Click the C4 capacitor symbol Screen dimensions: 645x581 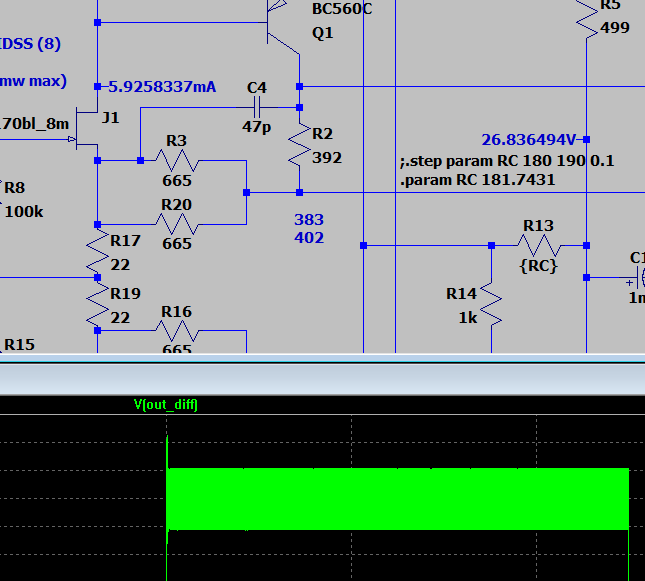coord(257,108)
